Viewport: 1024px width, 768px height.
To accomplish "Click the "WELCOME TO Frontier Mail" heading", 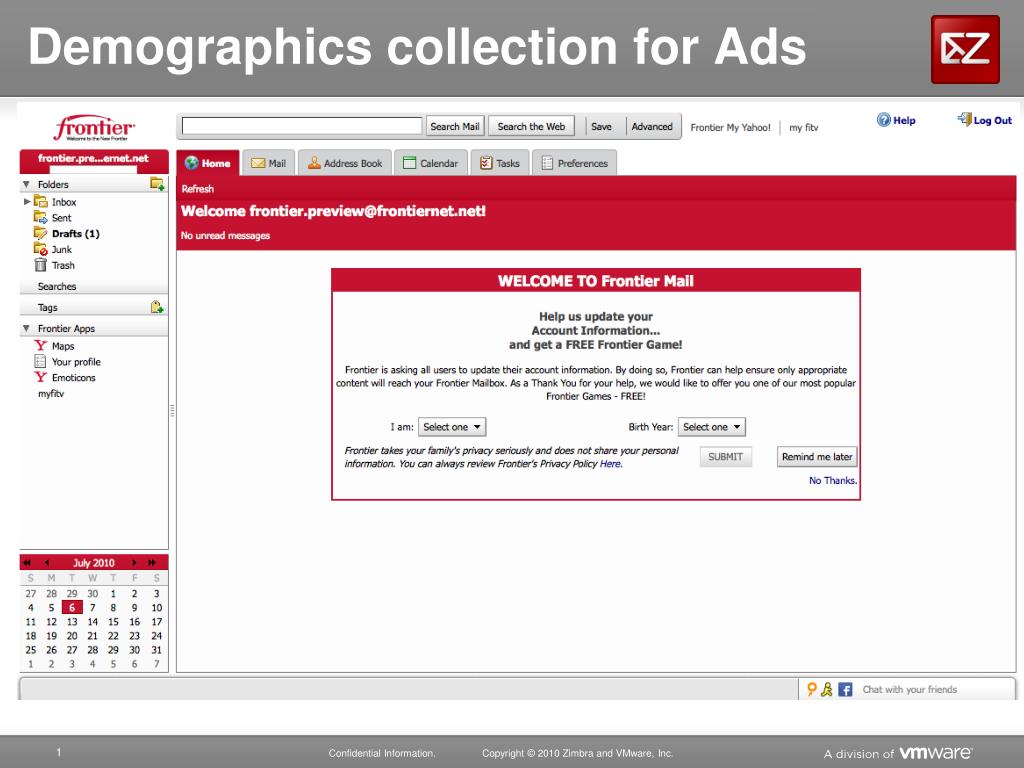I will (x=596, y=281).
